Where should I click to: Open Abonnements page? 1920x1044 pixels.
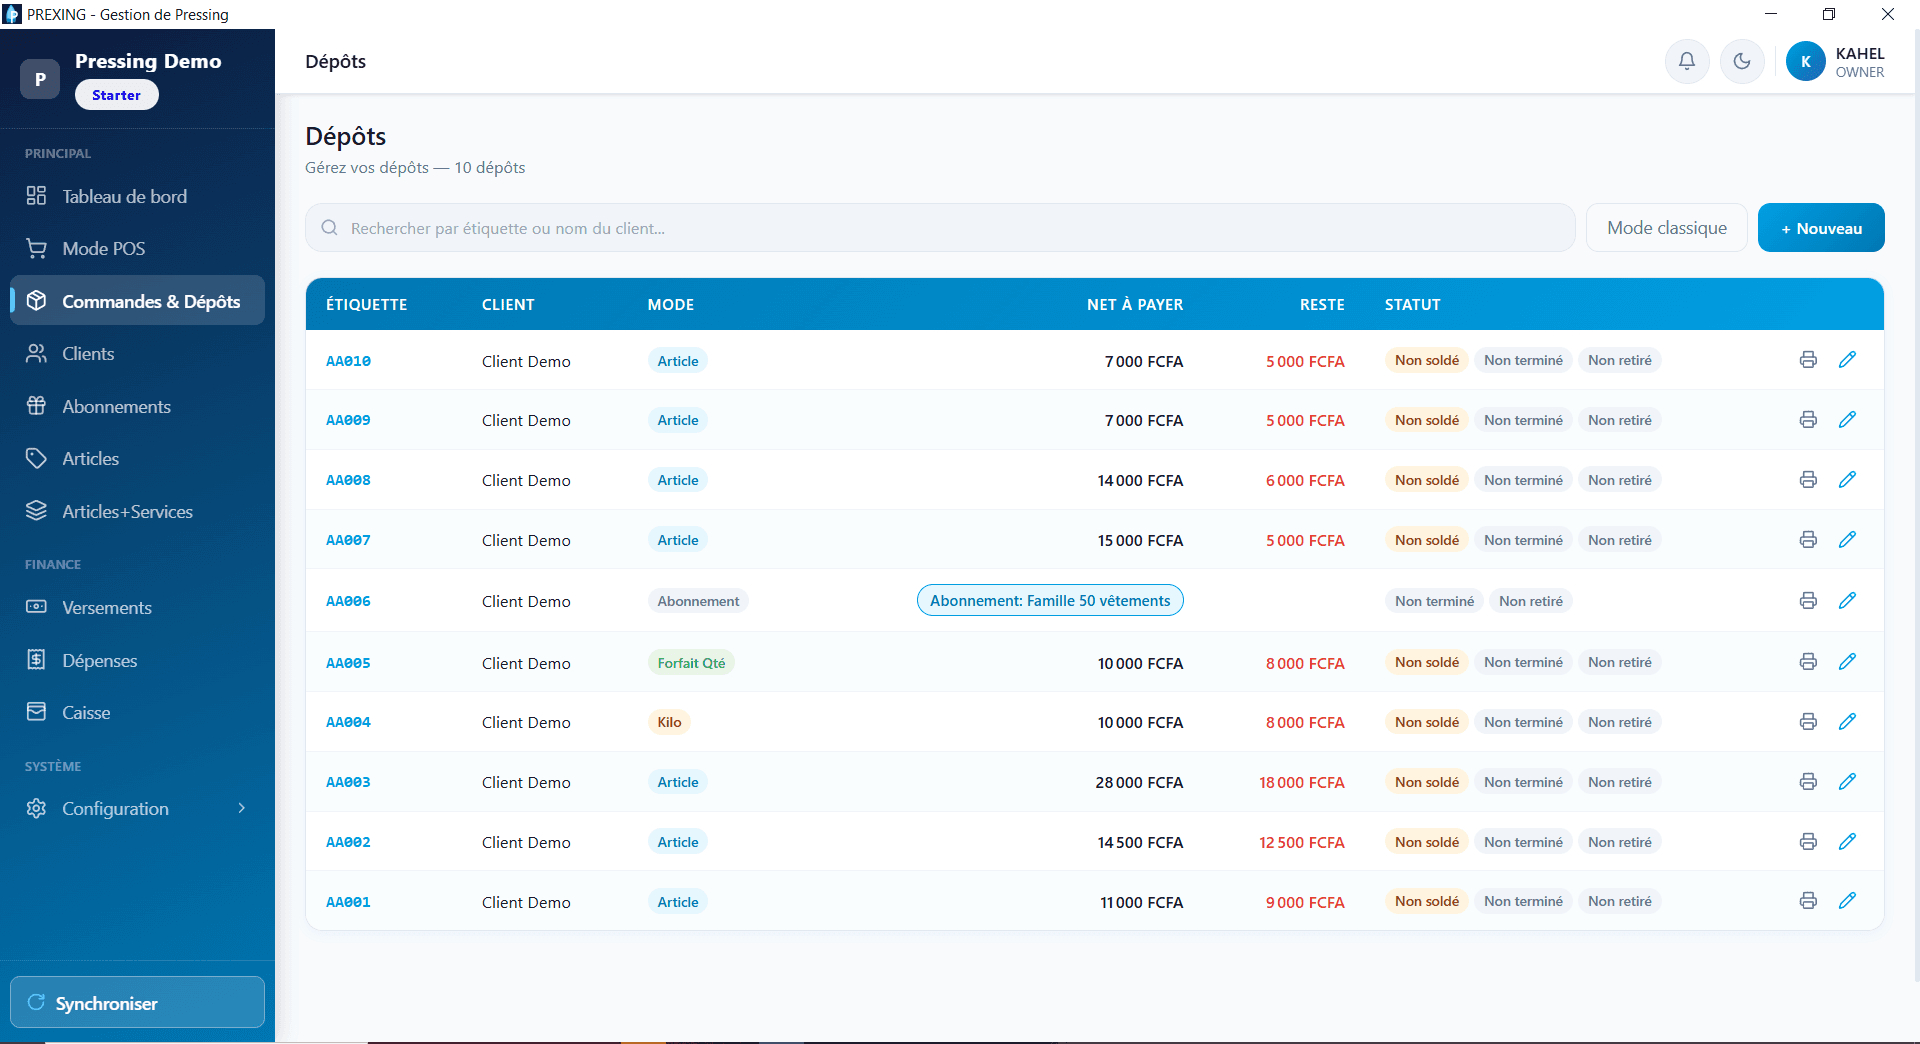click(x=137, y=406)
